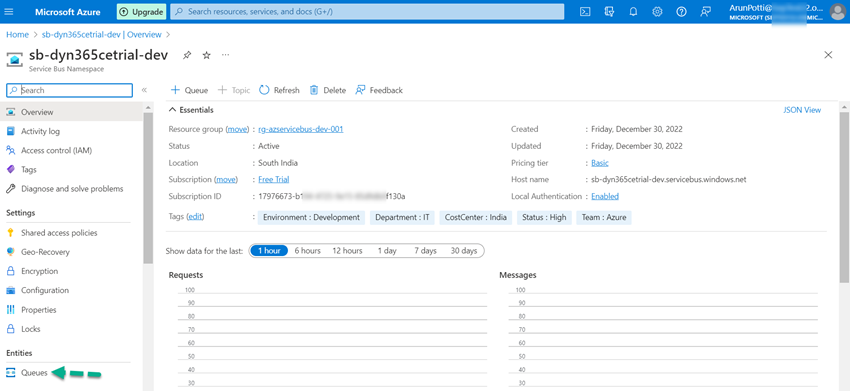Open portal settings gear
Viewport: 850px width, 391px height.
click(657, 11)
